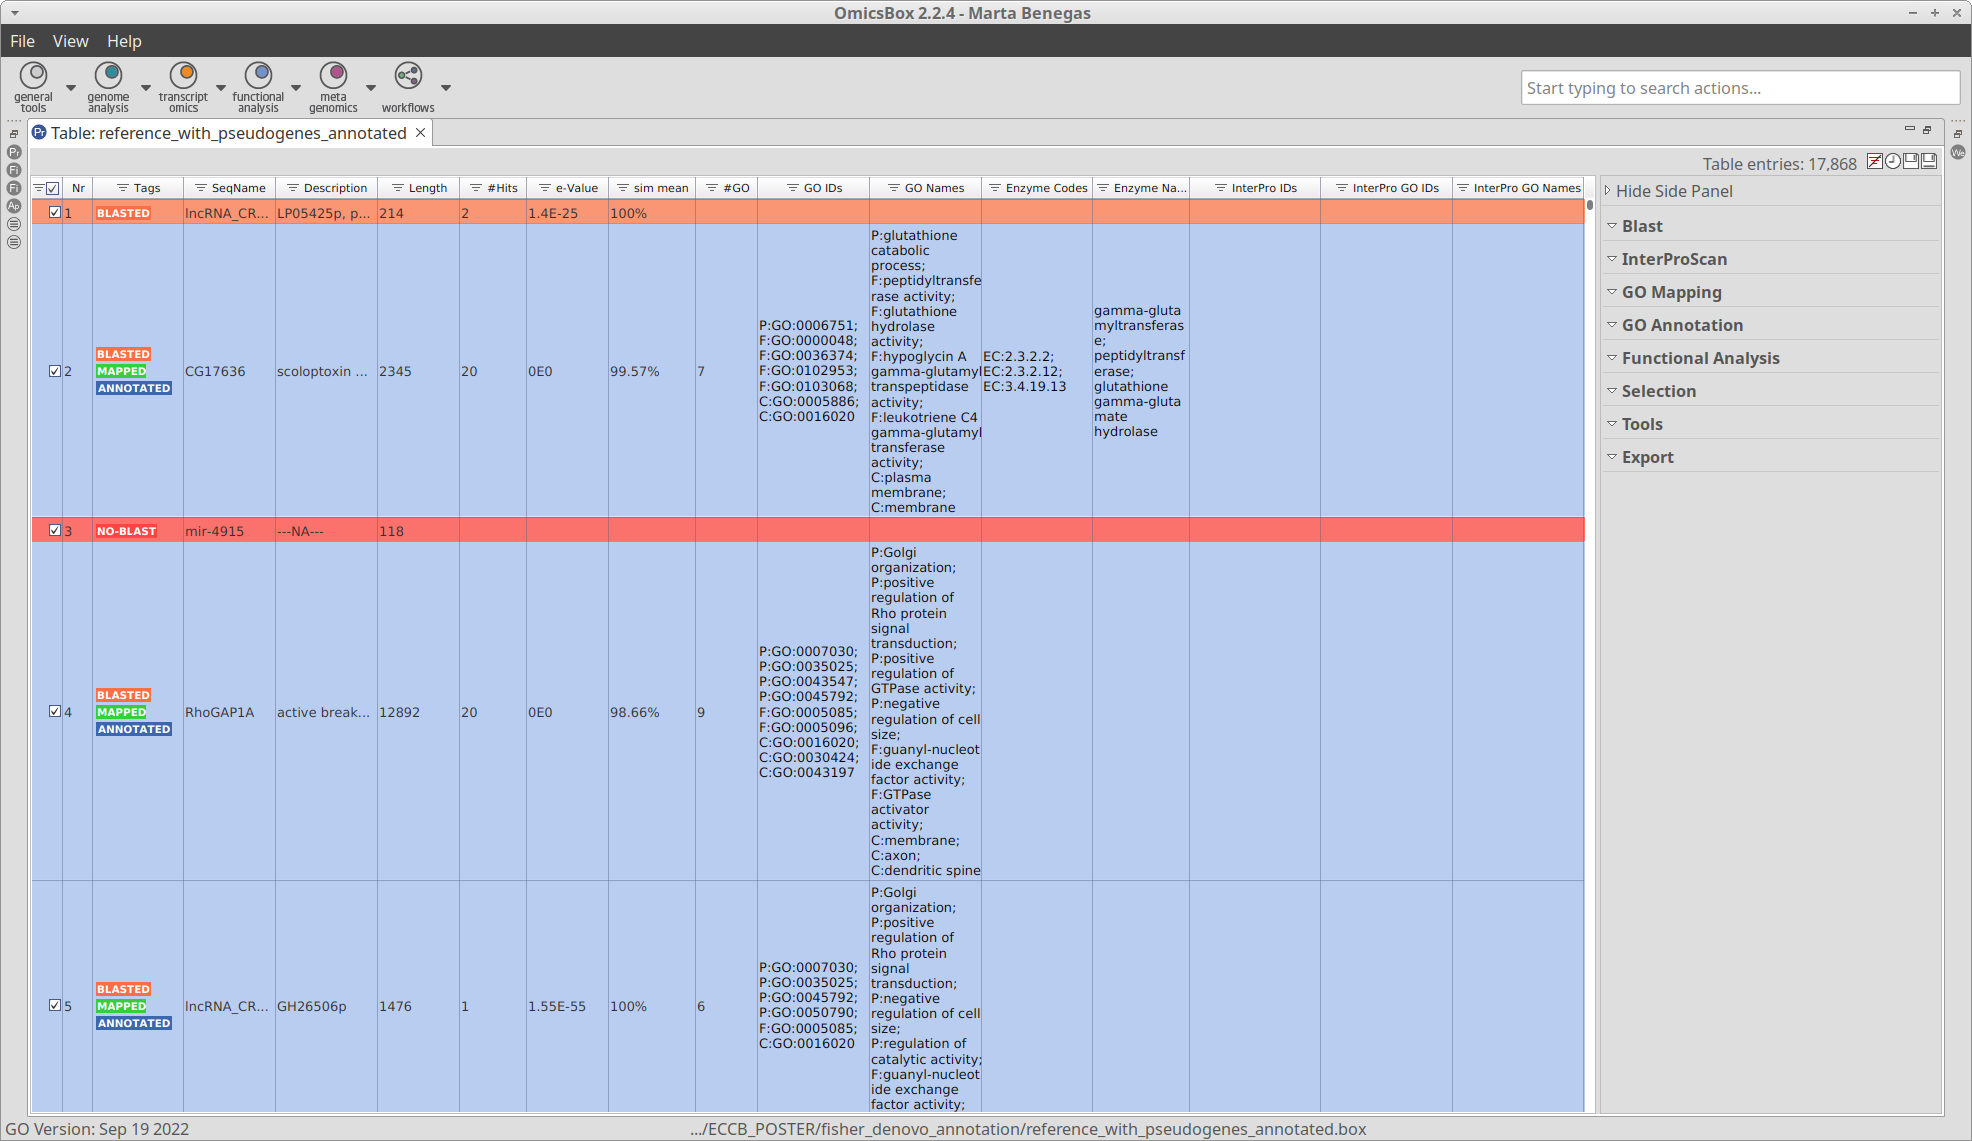Close the reference_with_pseudogenes_annotated table tab
The image size is (1972, 1141).
coord(421,133)
